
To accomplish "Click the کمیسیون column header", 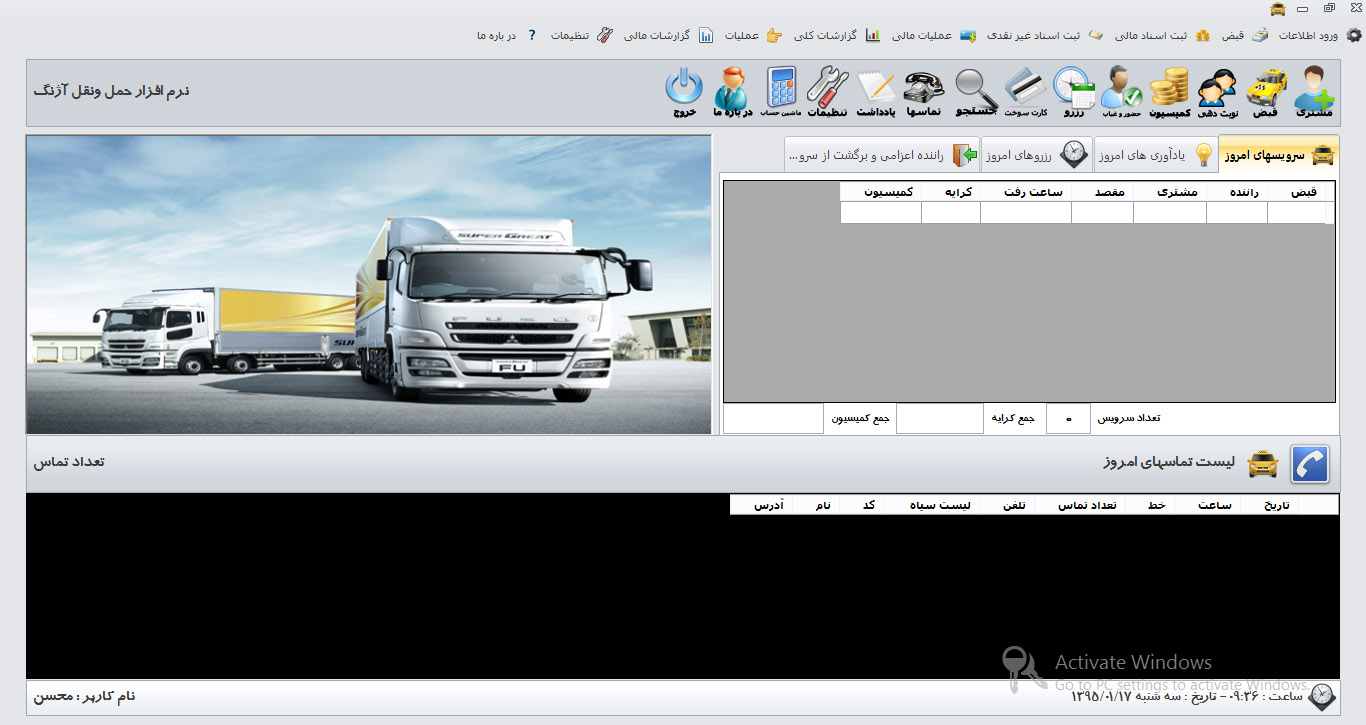I will [x=881, y=192].
